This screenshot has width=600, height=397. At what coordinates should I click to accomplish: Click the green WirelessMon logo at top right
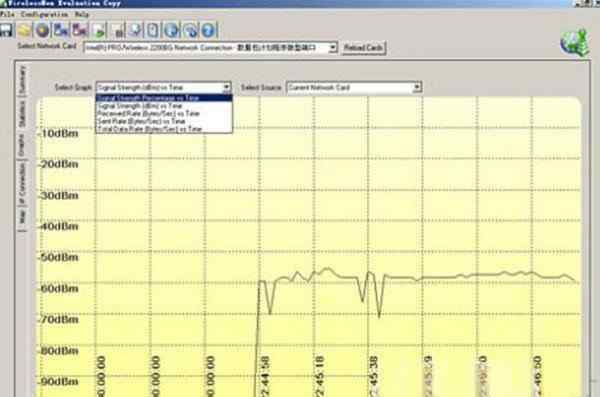tap(575, 42)
